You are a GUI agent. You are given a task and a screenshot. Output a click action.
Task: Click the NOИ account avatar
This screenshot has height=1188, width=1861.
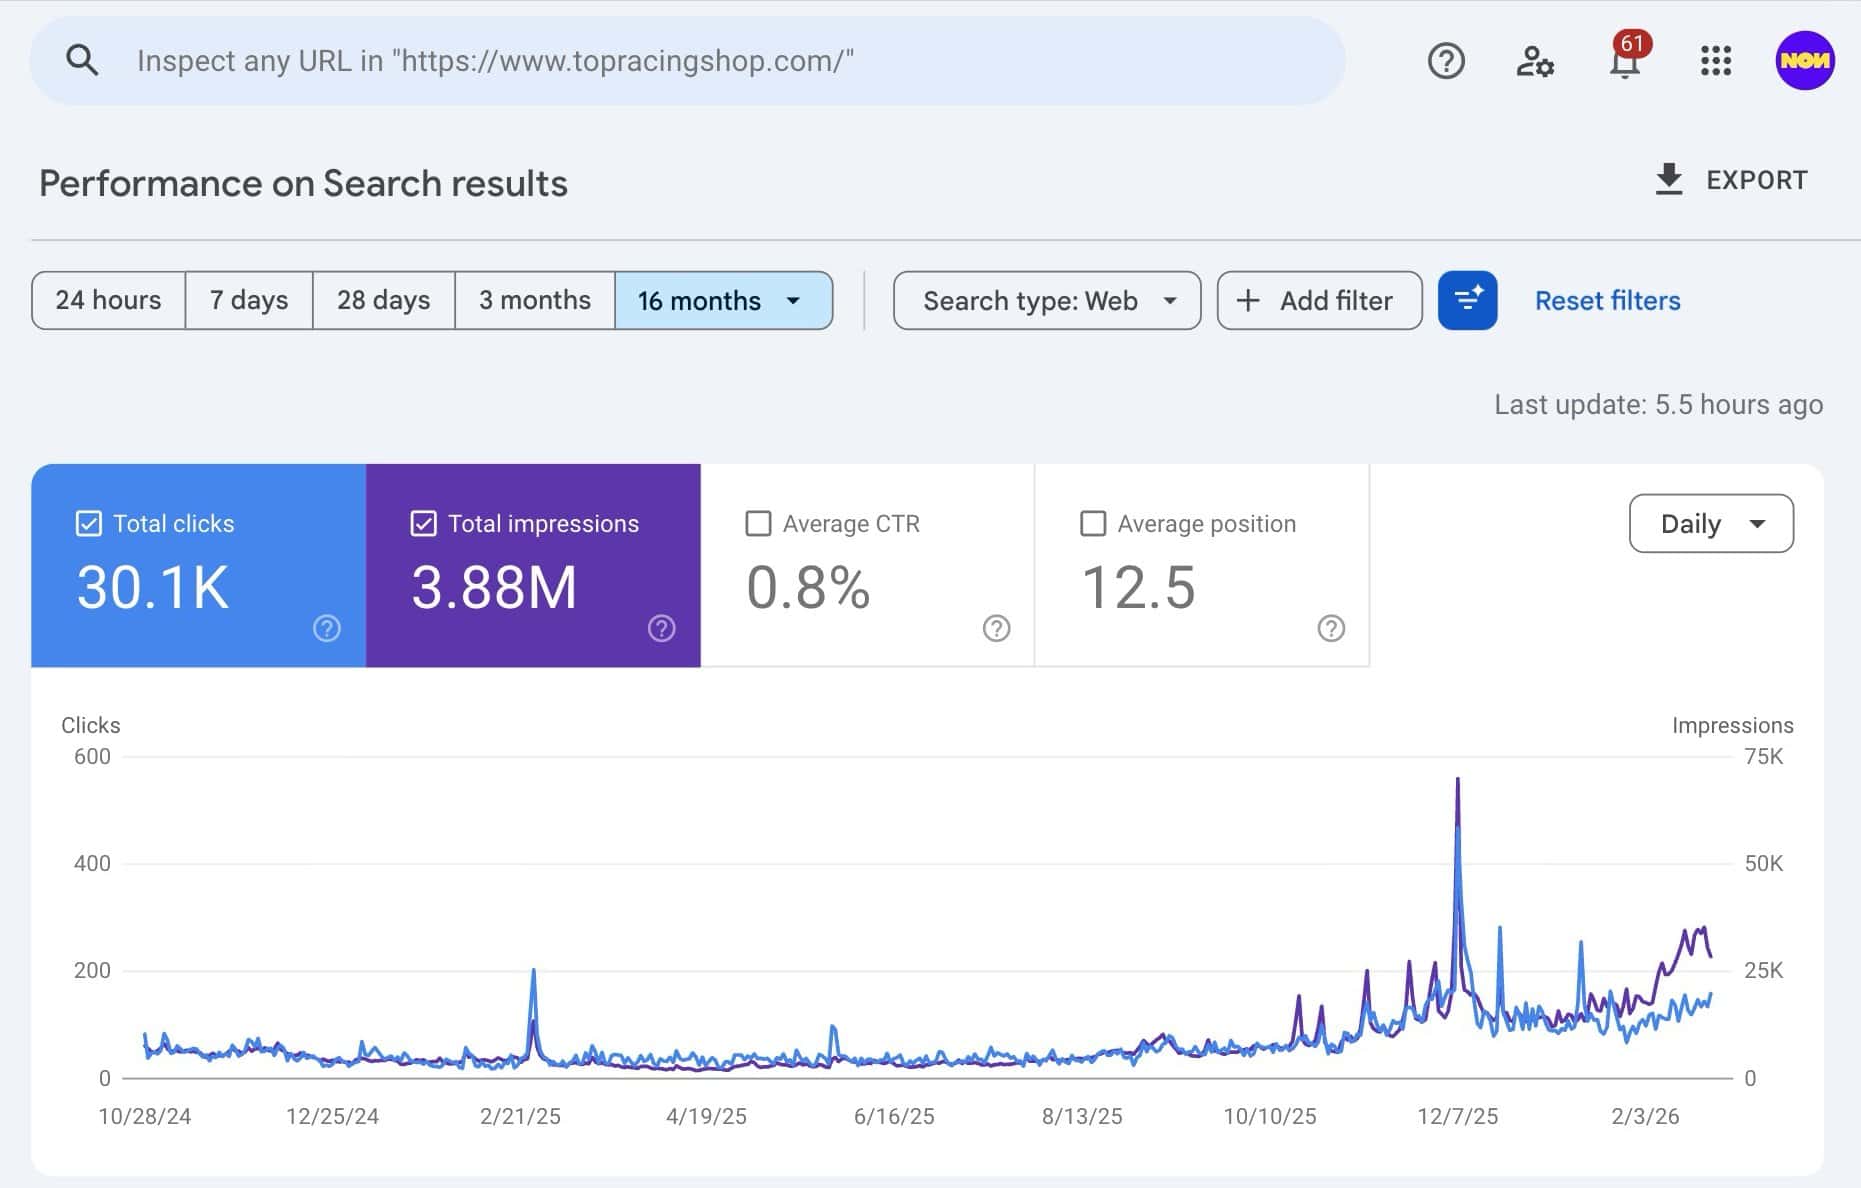pyautogui.click(x=1804, y=60)
